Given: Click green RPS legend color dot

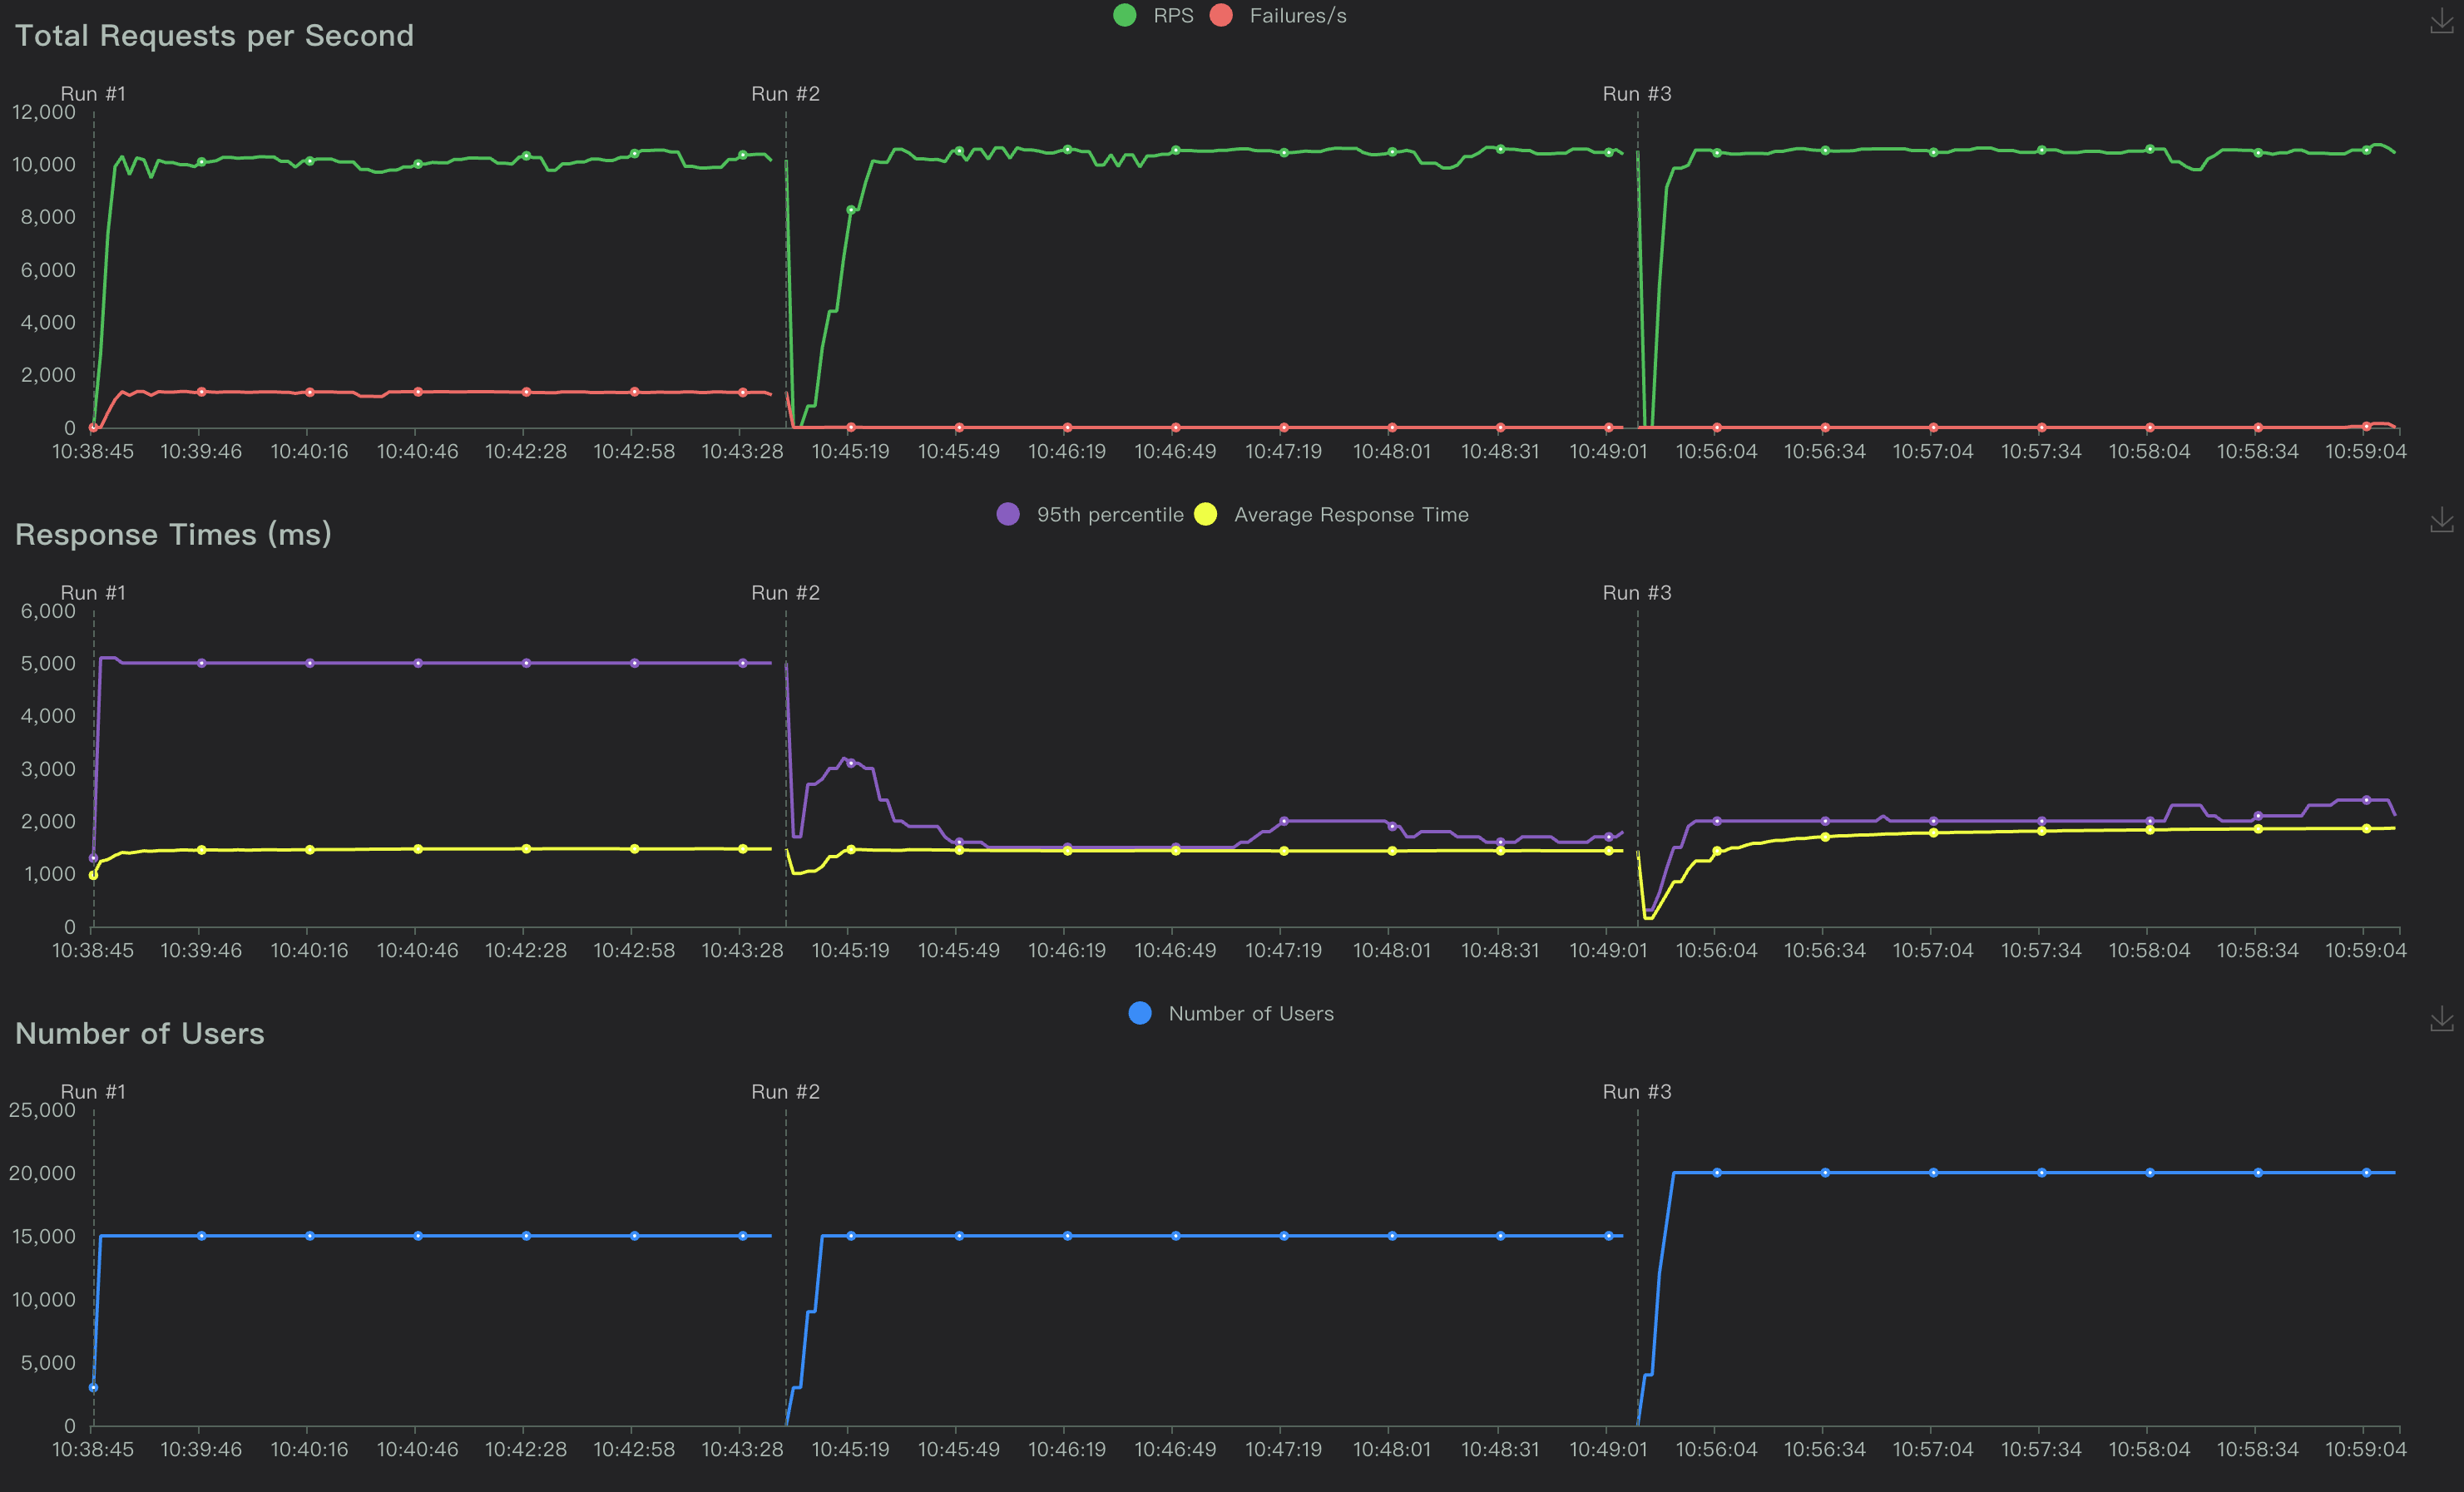Looking at the screenshot, I should (x=1125, y=15).
